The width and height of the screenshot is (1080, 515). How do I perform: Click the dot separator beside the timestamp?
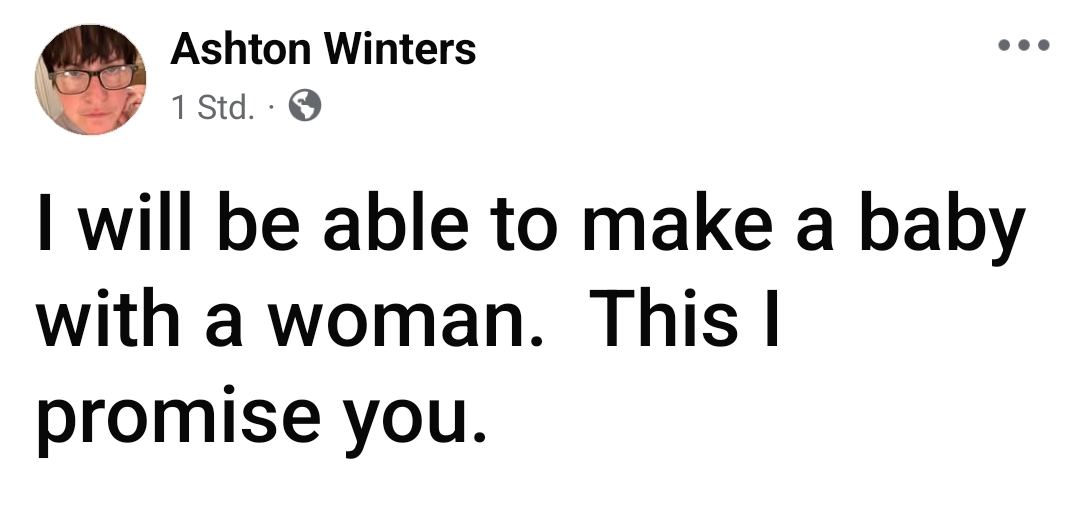tap(271, 107)
